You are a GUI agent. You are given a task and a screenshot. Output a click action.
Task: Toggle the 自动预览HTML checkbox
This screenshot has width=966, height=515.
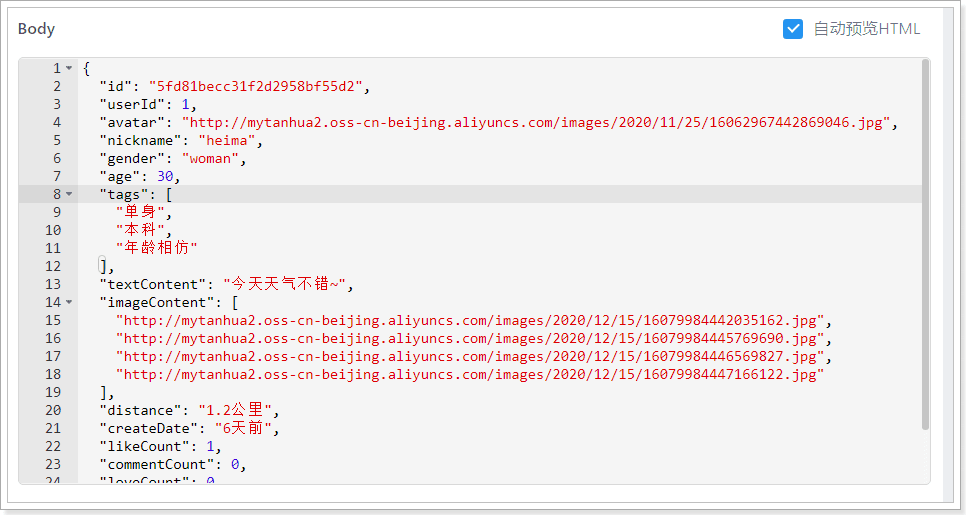point(793,29)
